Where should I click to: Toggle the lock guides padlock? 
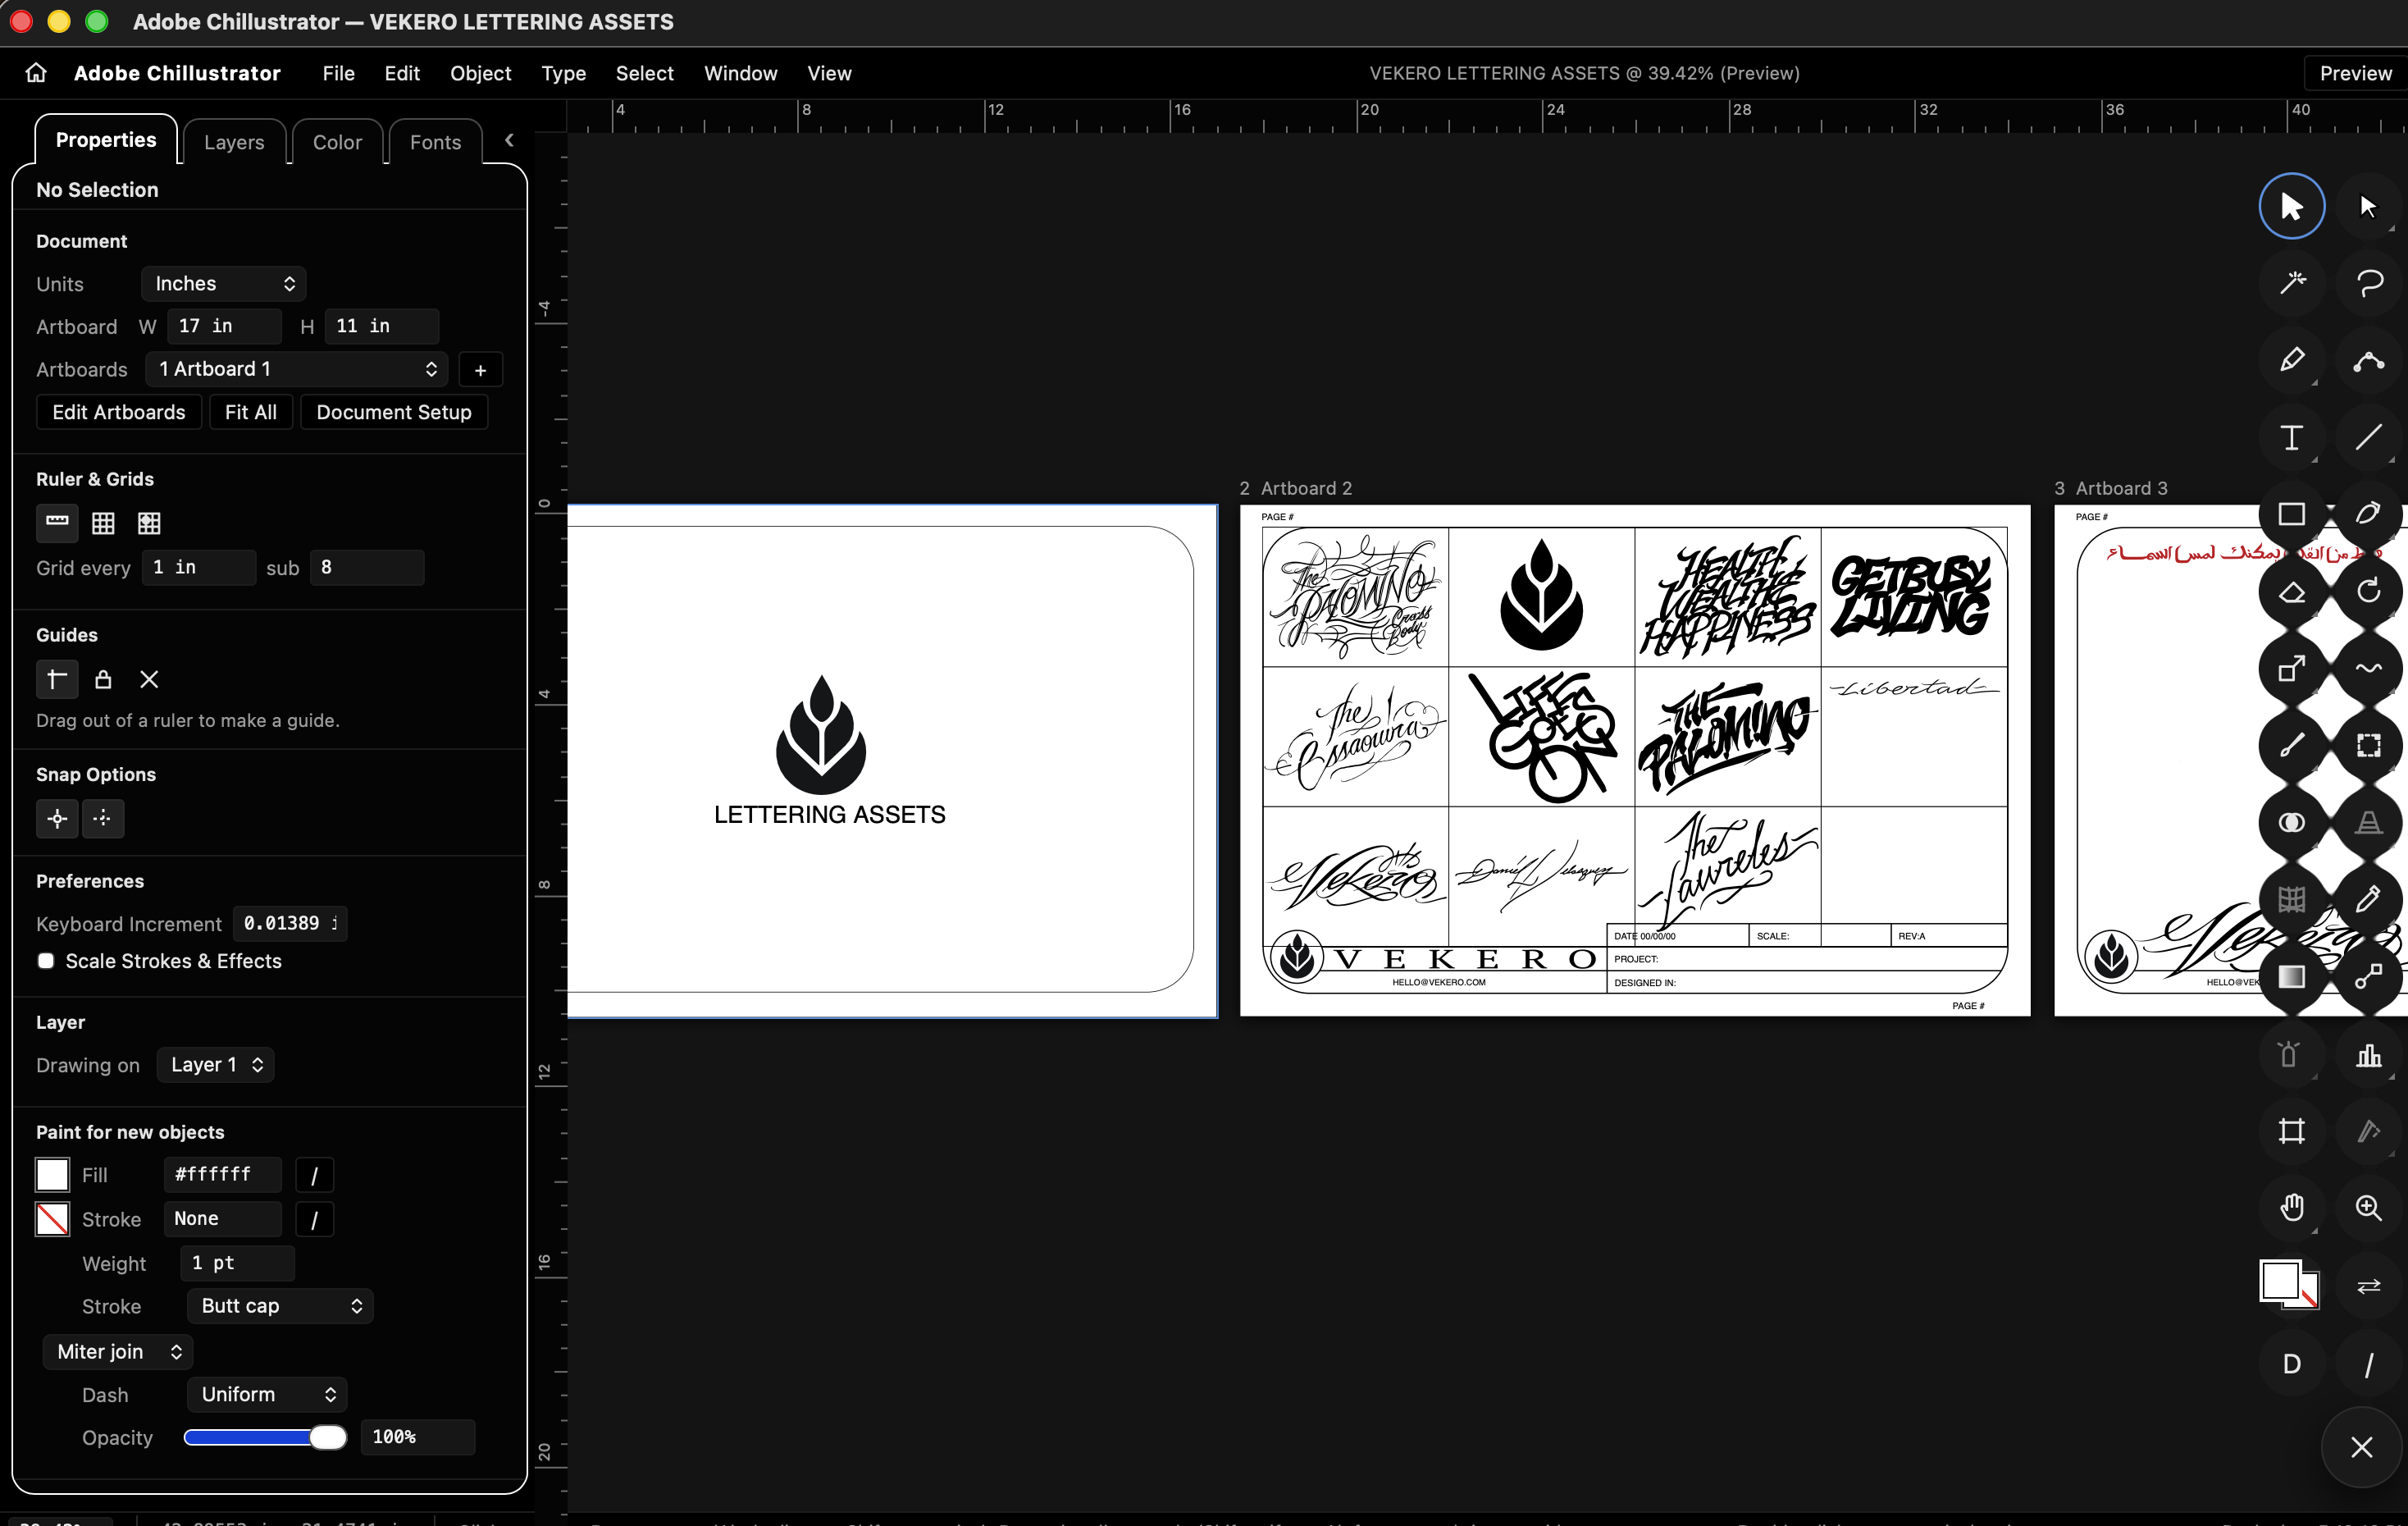click(103, 679)
